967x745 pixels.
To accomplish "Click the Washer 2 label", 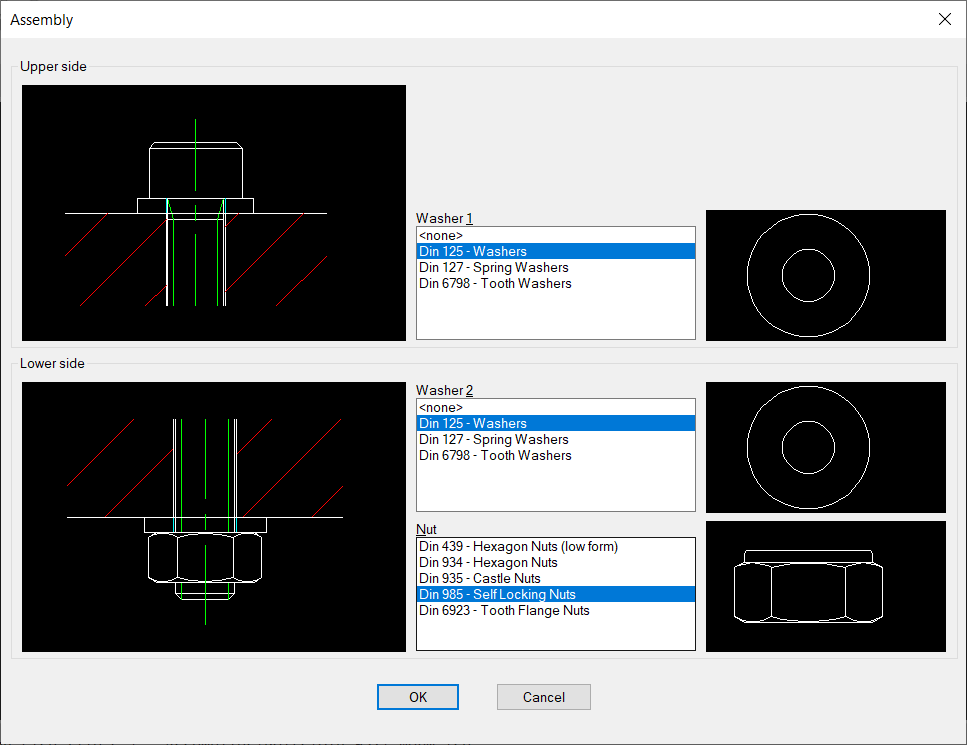I will pos(444,390).
